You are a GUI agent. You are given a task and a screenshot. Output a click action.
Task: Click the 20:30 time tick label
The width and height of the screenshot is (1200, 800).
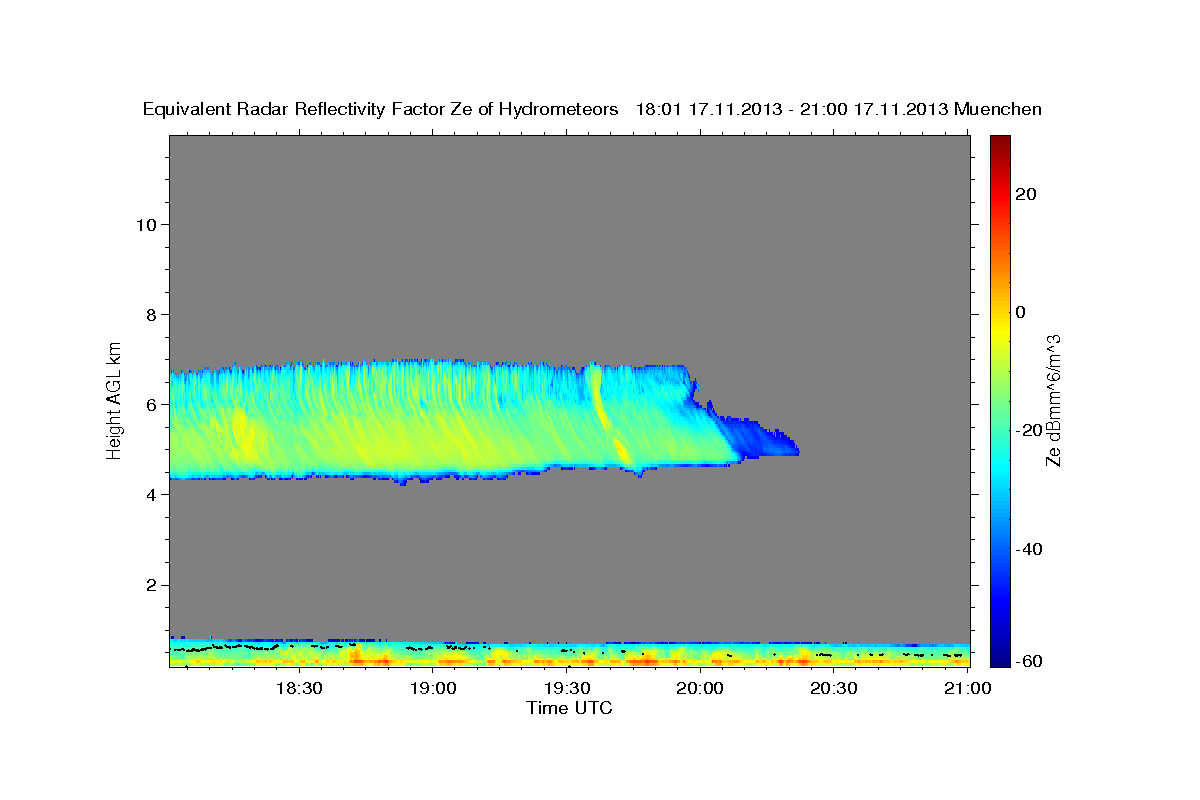pyautogui.click(x=833, y=688)
